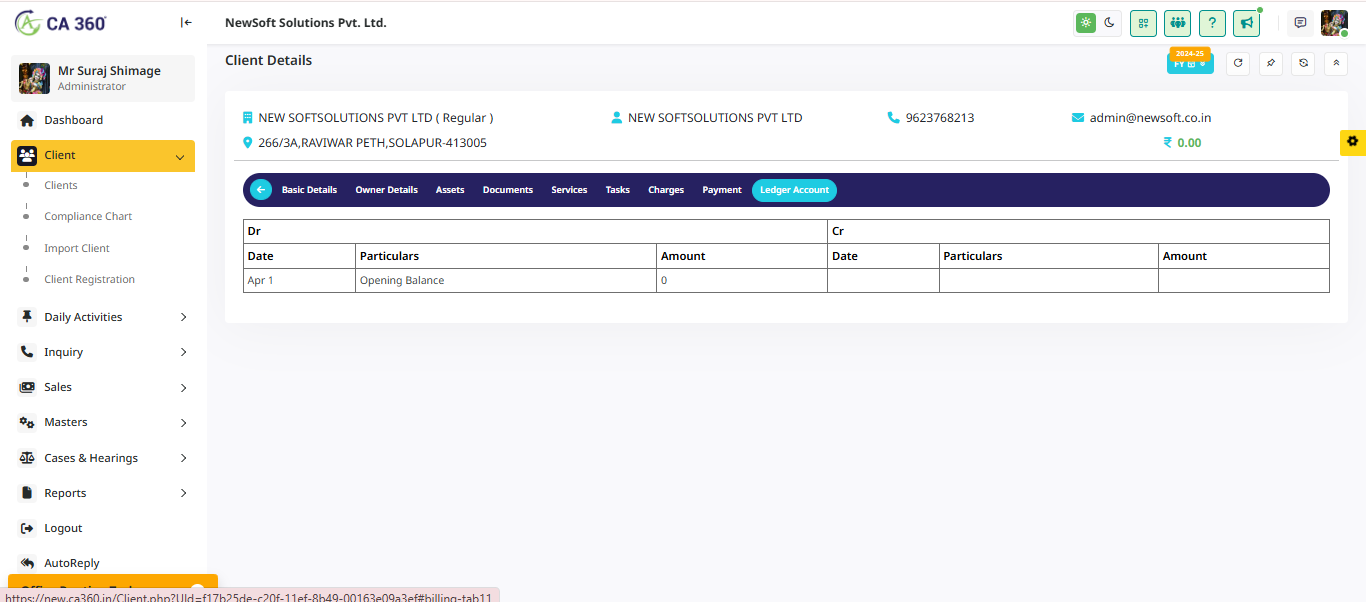Switch to the Charges tab
This screenshot has width=1366, height=602.
coord(666,190)
